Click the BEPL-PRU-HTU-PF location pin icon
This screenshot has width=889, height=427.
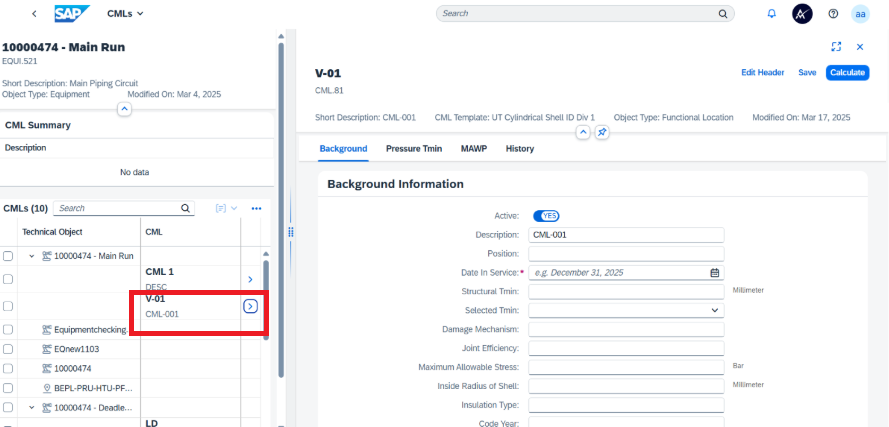click(47, 388)
